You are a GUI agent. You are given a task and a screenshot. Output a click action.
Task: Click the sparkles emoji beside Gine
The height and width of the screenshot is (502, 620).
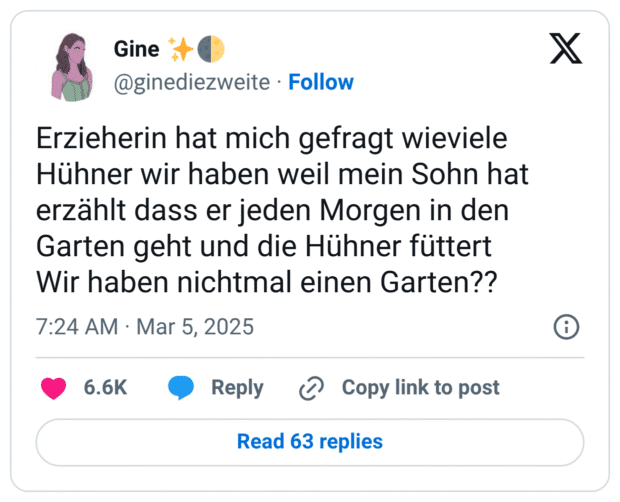[x=181, y=49]
